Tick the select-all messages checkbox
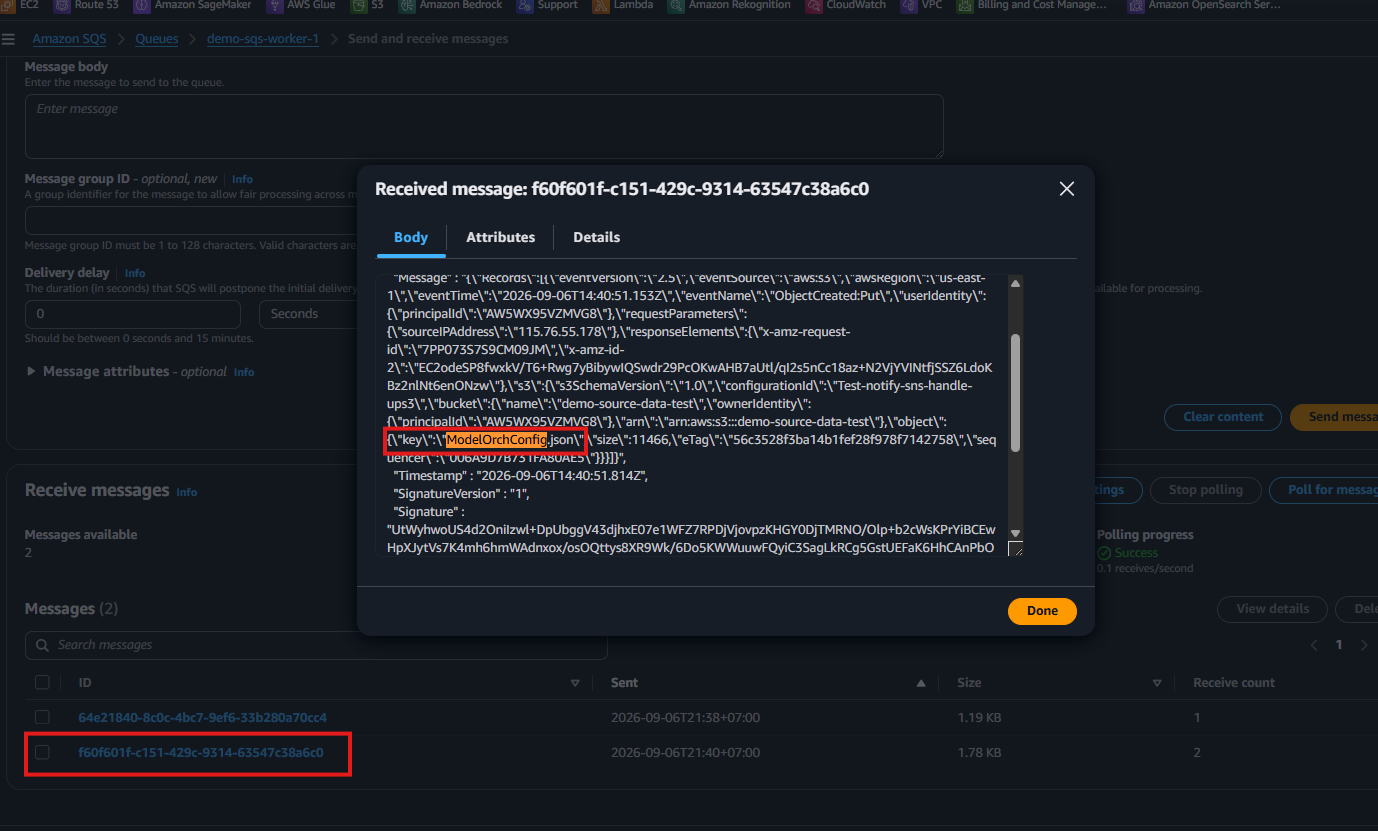Image resolution: width=1378 pixels, height=831 pixels. (42, 683)
